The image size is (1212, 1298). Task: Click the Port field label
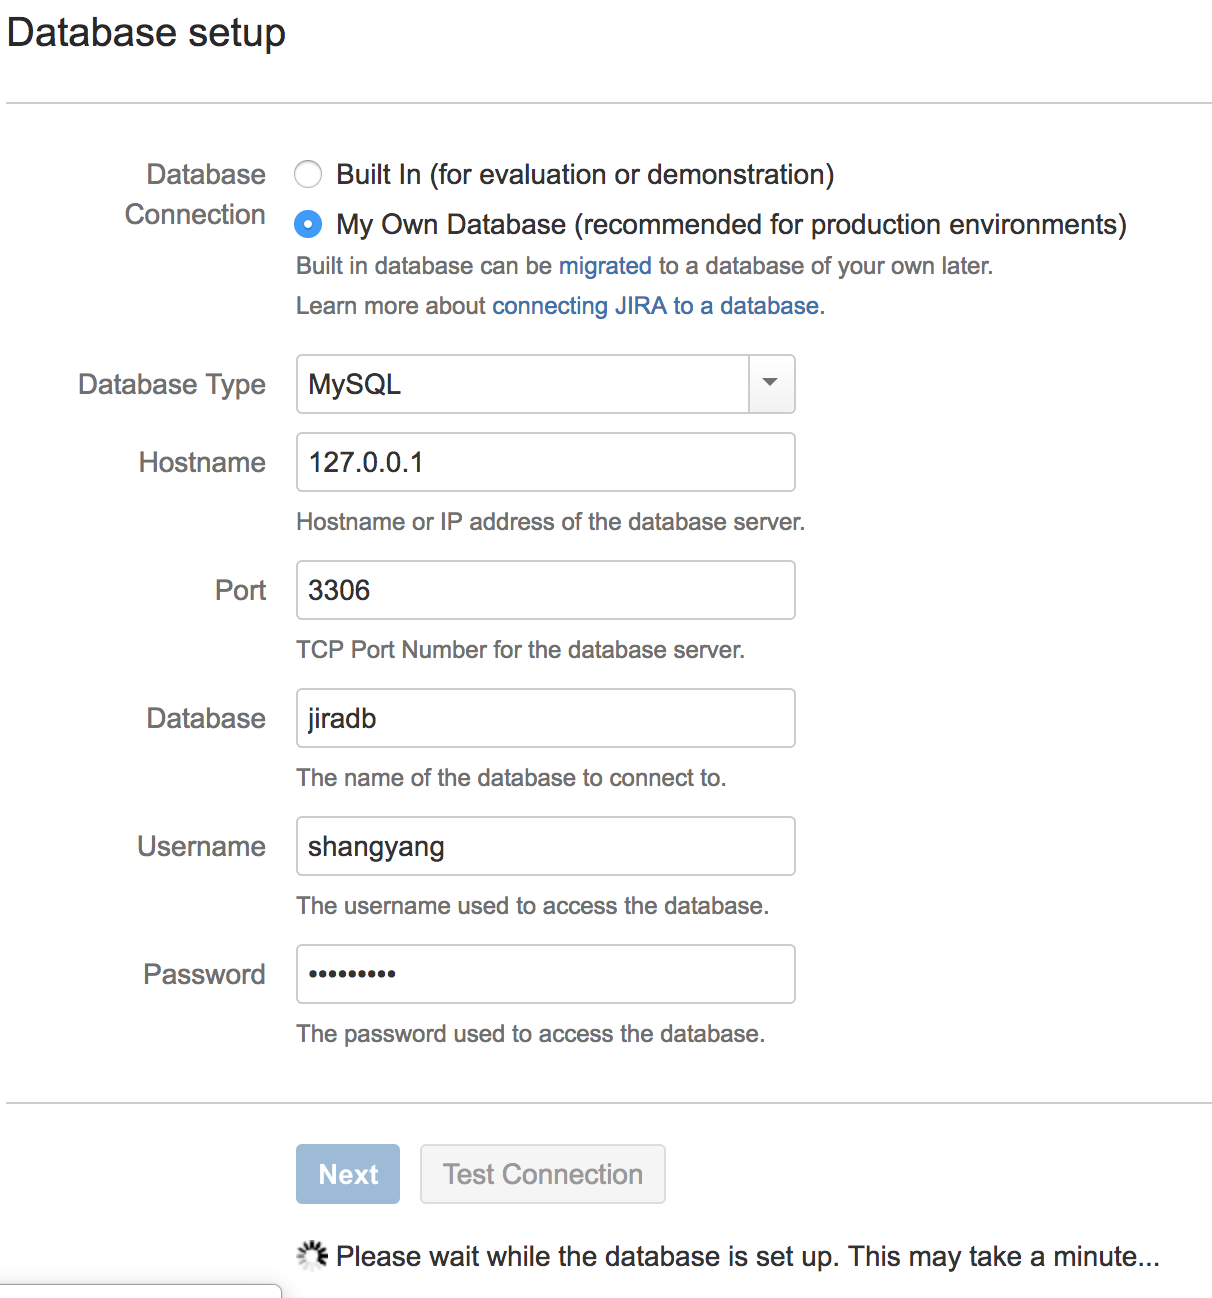[x=240, y=591]
